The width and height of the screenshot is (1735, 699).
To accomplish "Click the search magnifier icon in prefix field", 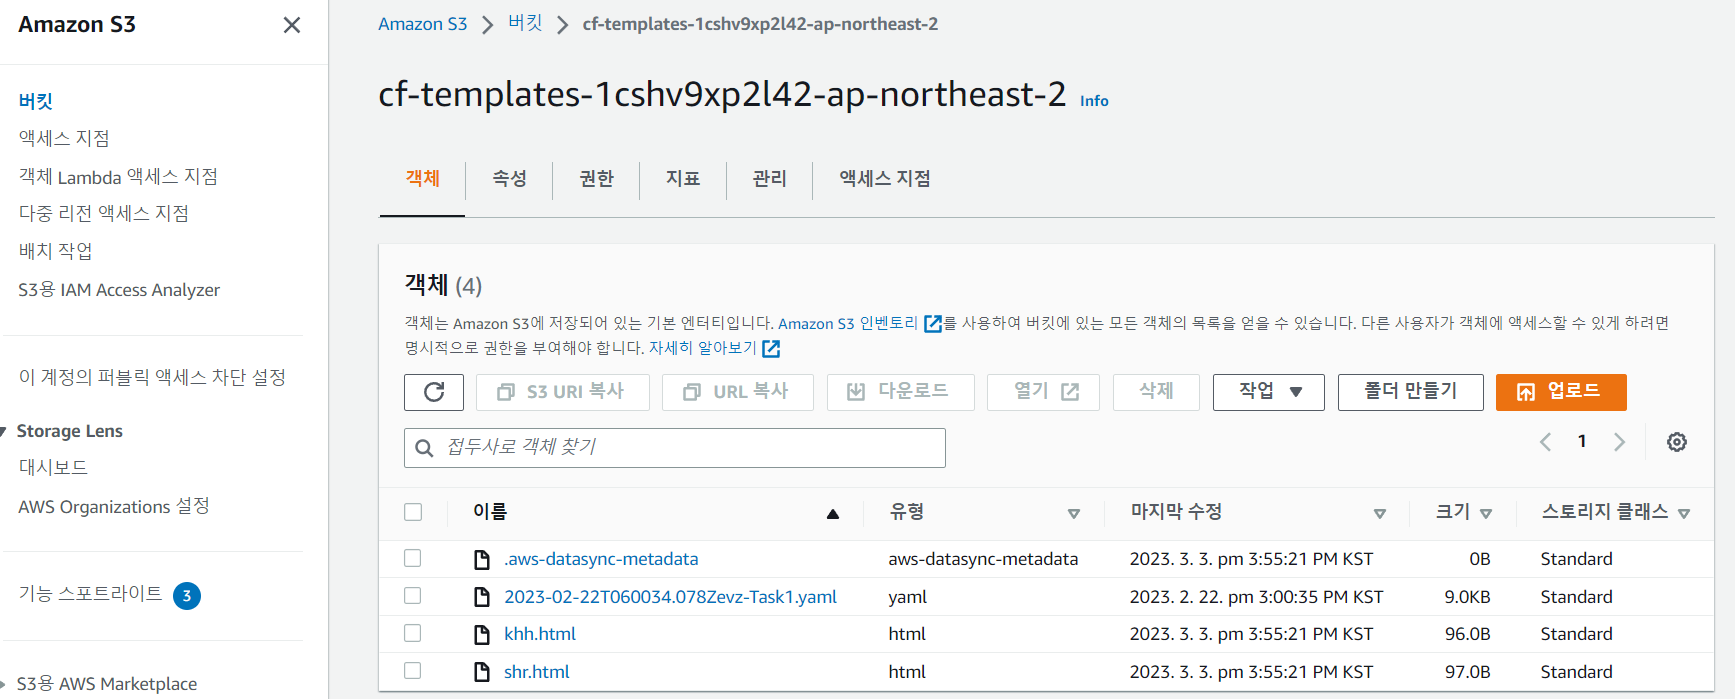I will click(x=424, y=448).
